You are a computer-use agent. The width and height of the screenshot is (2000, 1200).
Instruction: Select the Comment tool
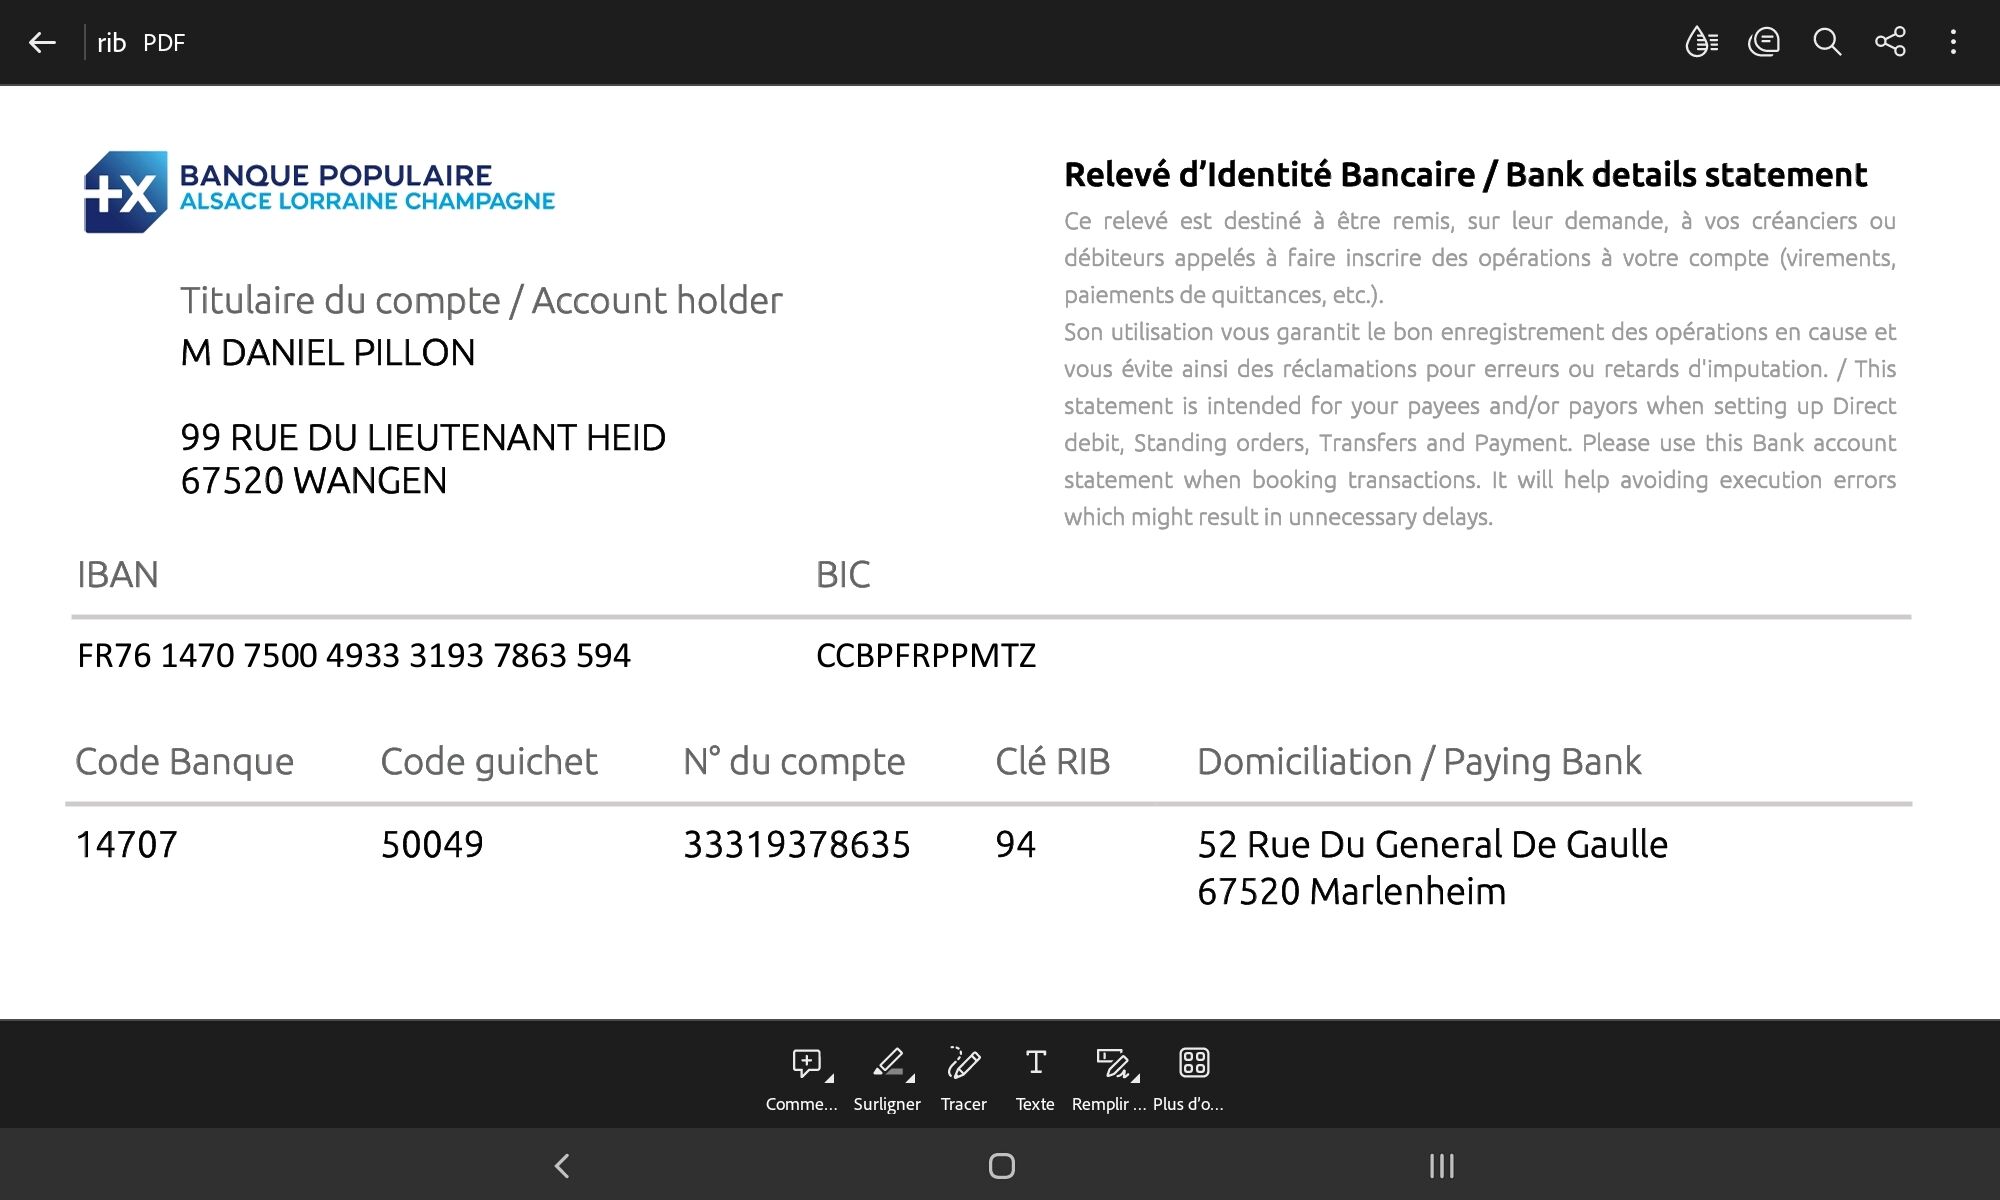[x=805, y=1063]
